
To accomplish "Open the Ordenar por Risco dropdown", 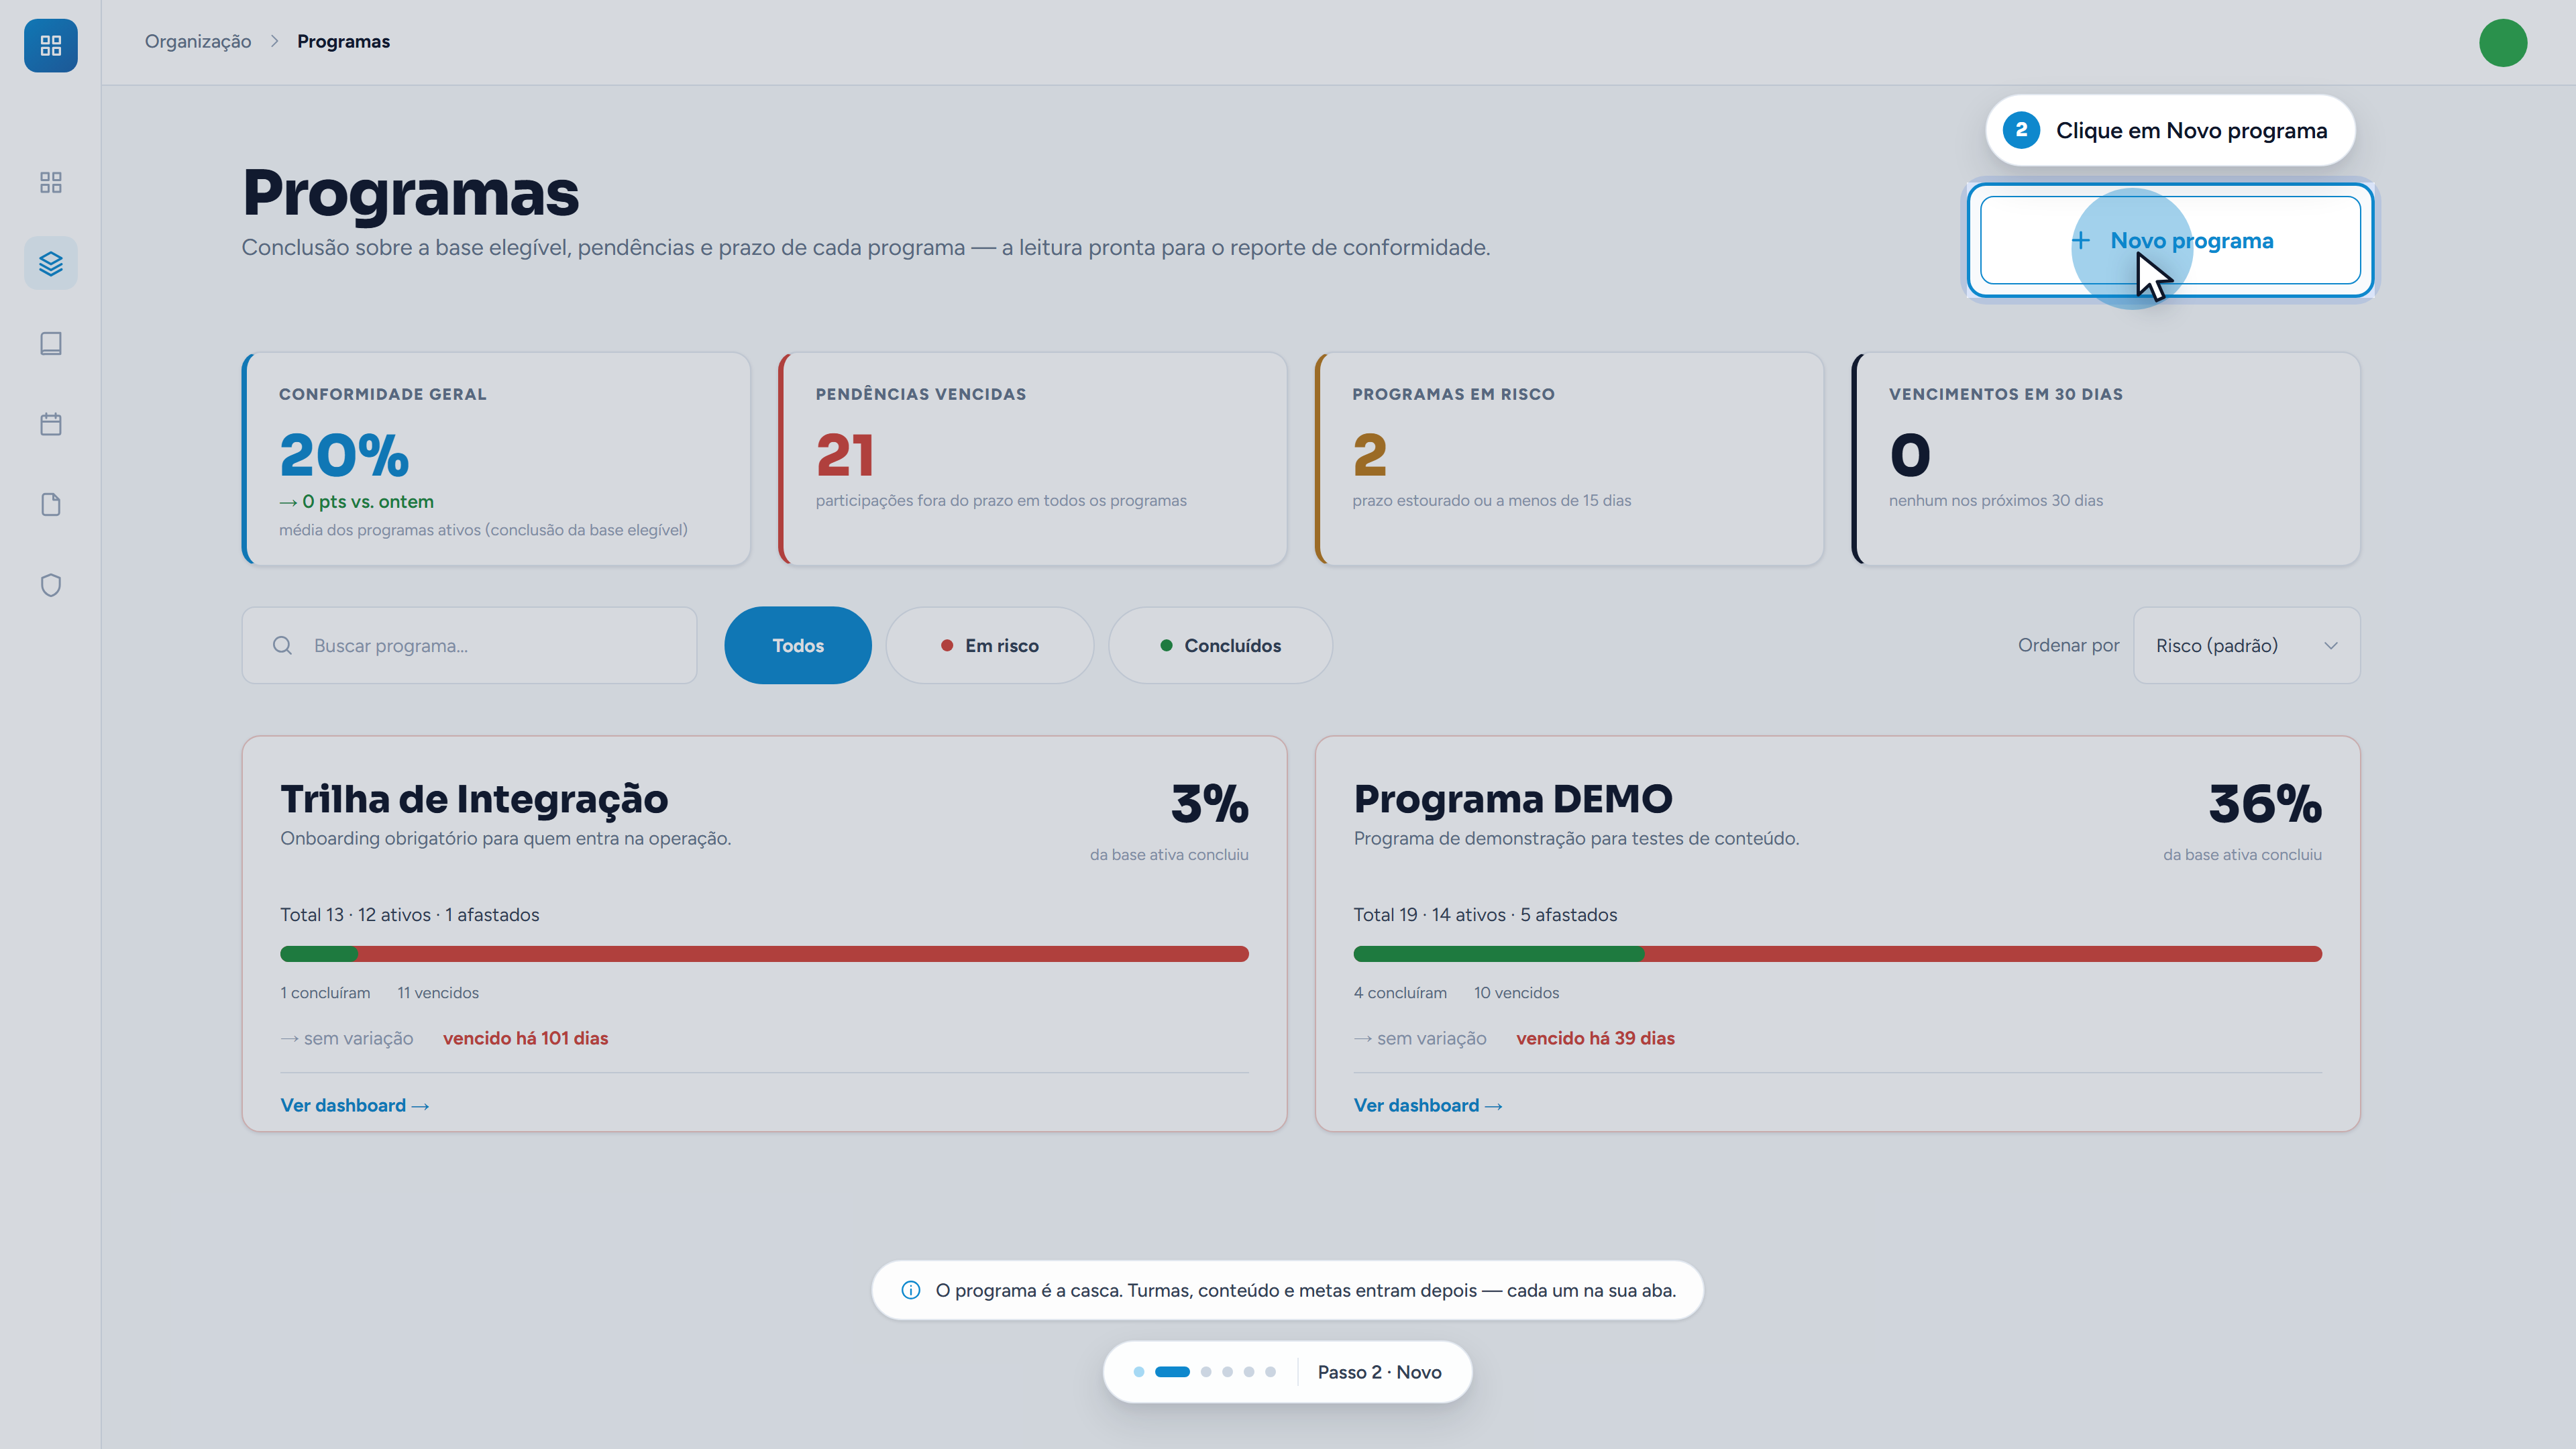I will coord(2247,645).
